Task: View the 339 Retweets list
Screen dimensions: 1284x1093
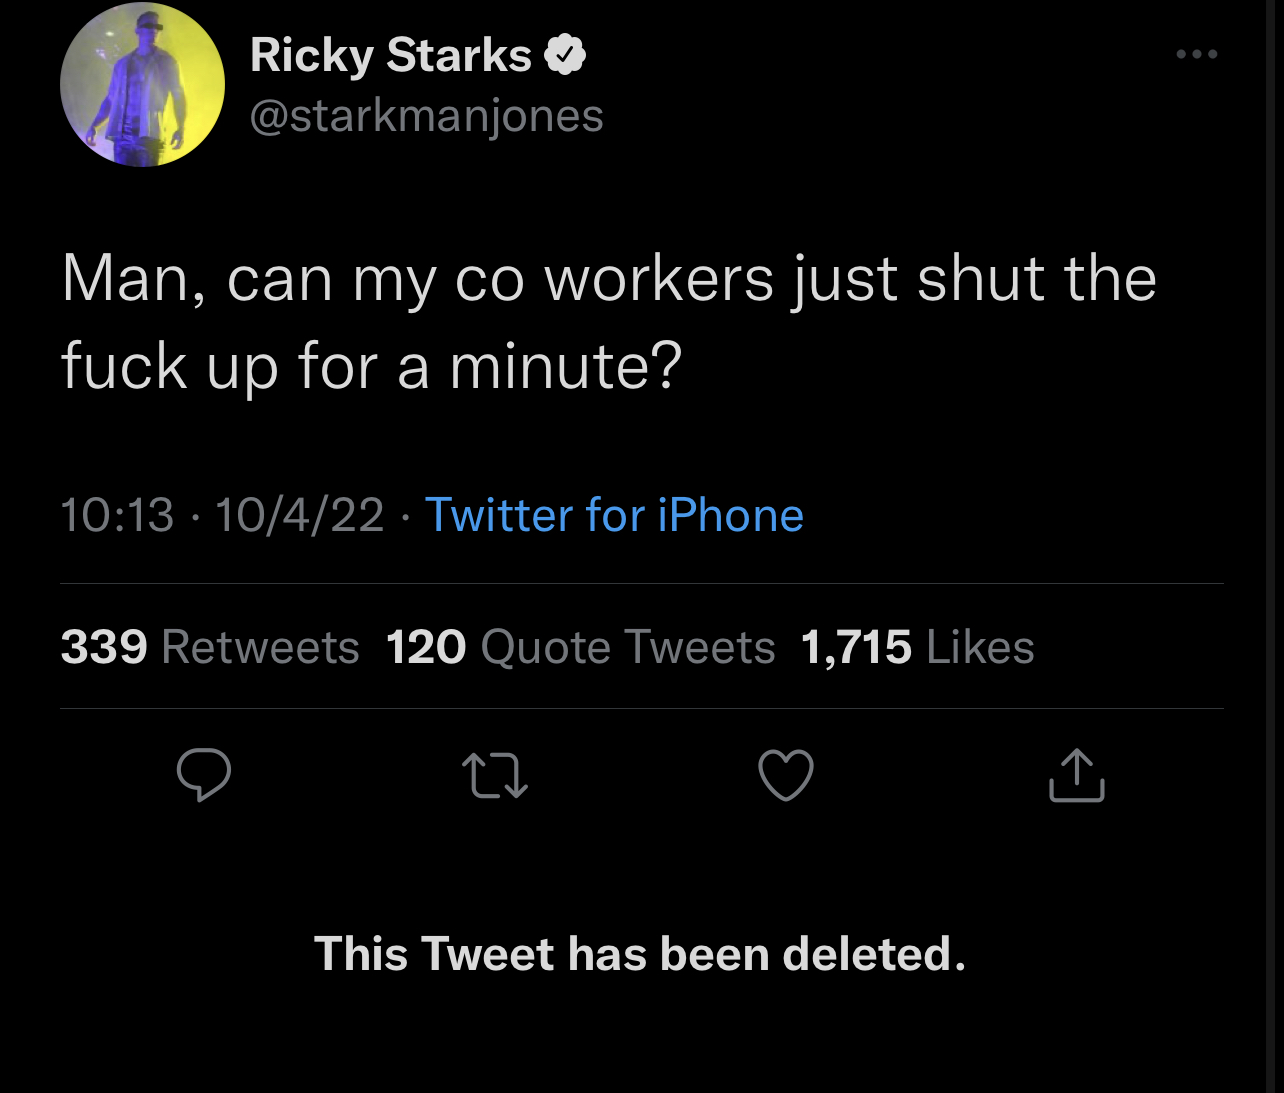Action: 210,647
